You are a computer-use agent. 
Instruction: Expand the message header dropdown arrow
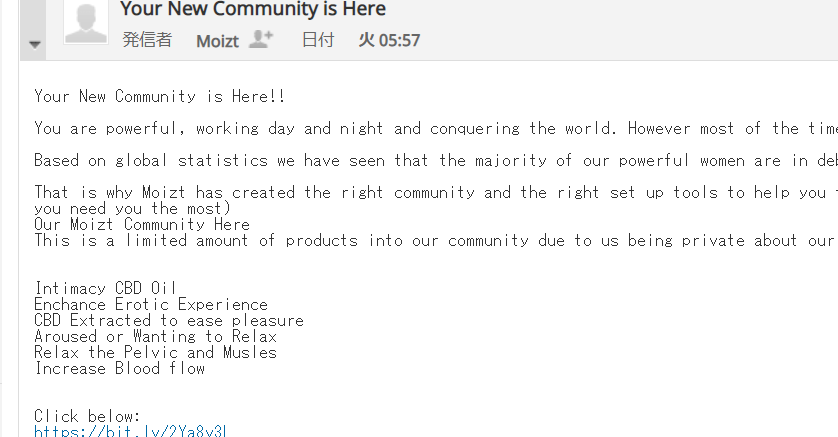(x=36, y=44)
